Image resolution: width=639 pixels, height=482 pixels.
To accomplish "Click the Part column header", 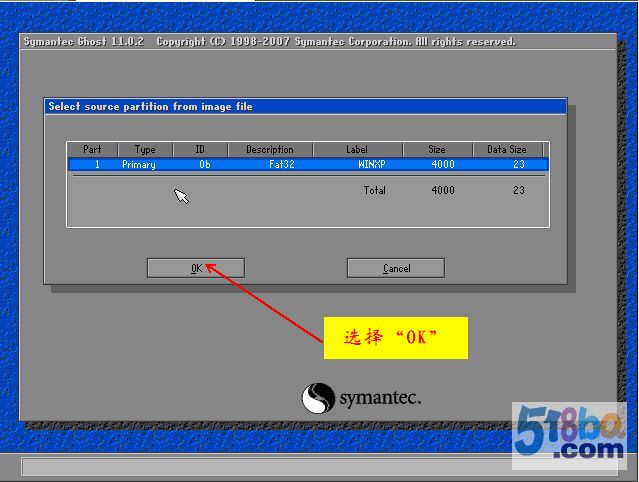I will pyautogui.click(x=93, y=150).
